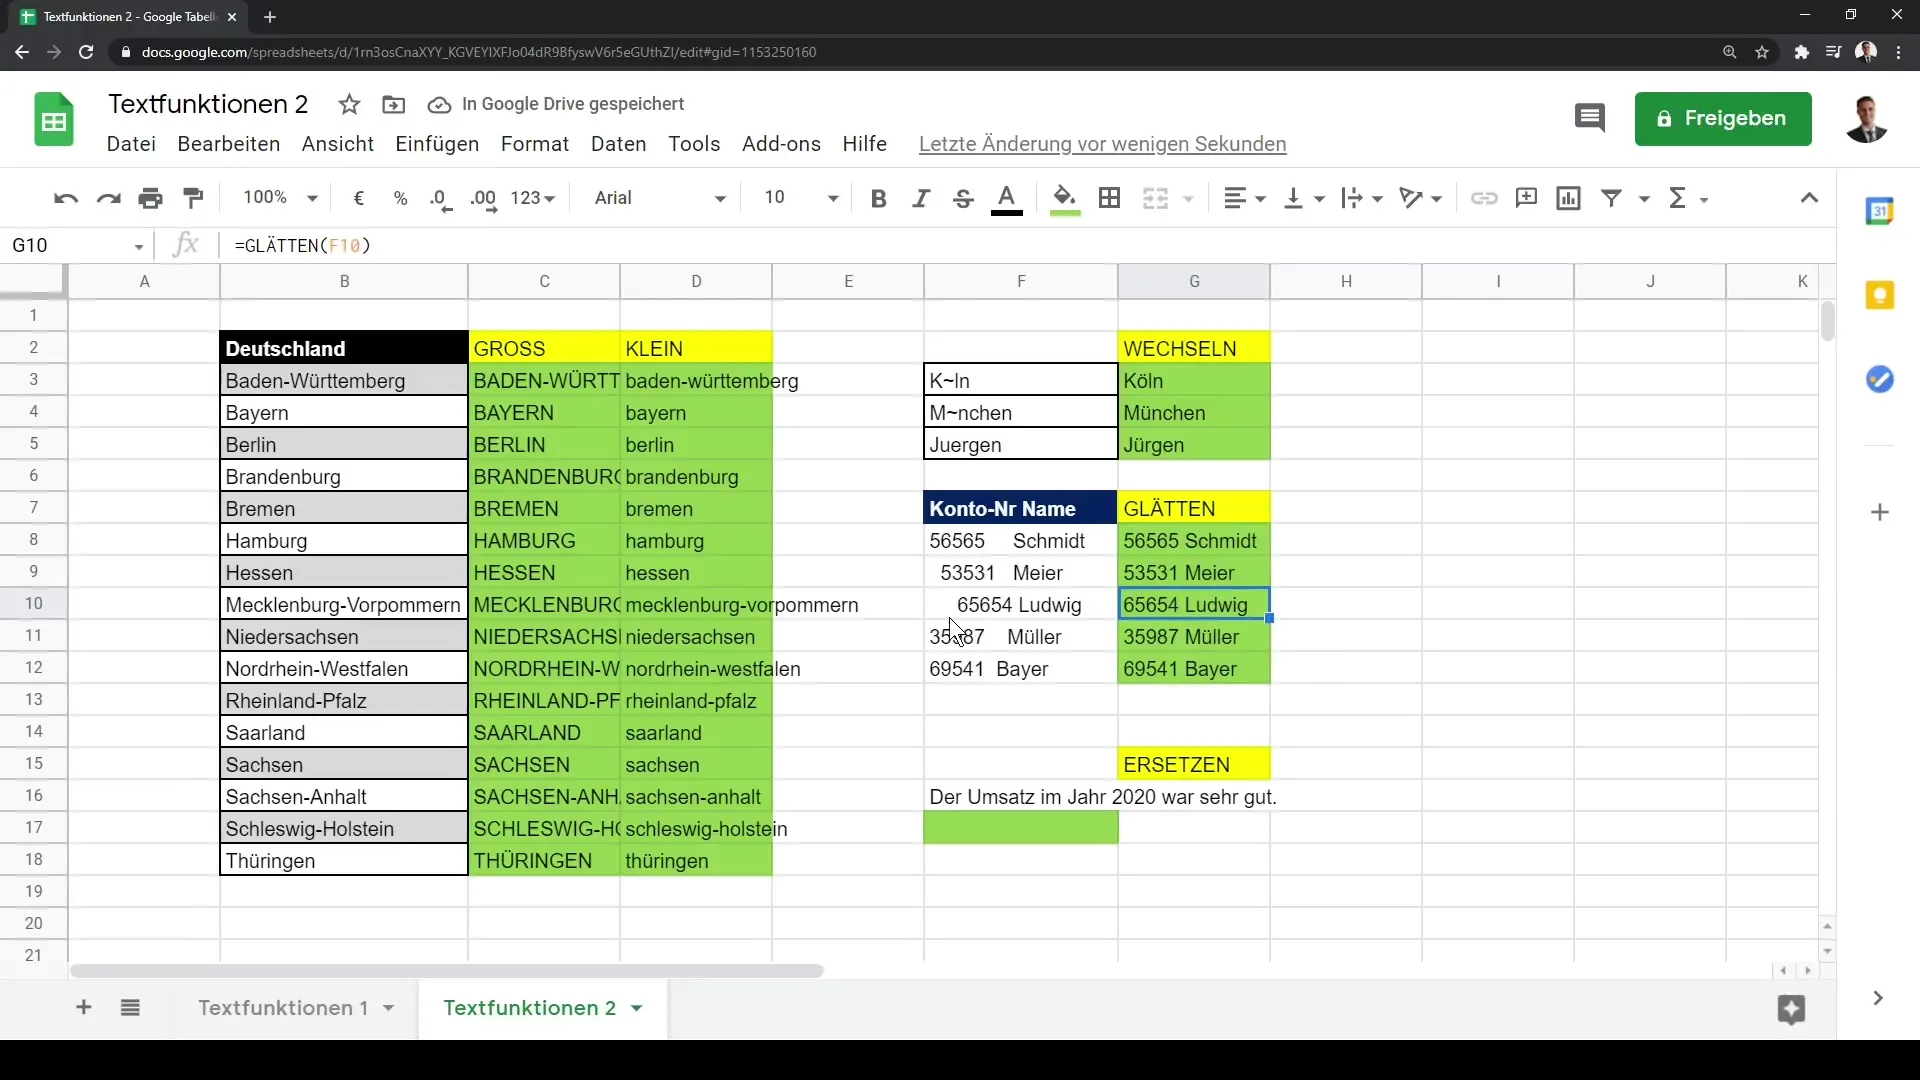Open last change history link
The height and width of the screenshot is (1080, 1920).
point(1102,144)
